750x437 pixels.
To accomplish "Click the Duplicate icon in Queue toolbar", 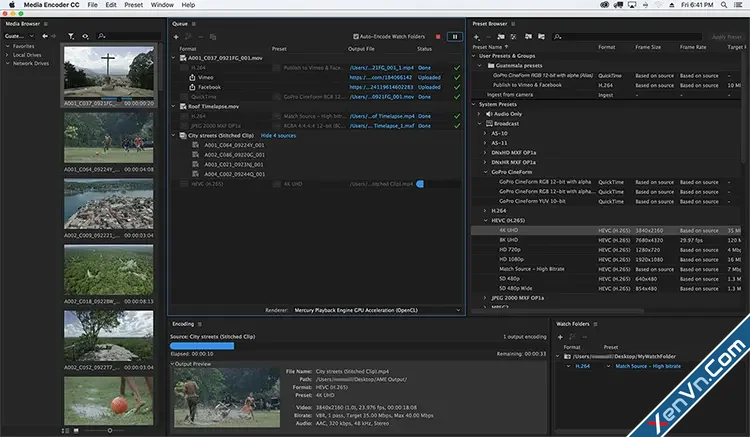I will coord(213,37).
